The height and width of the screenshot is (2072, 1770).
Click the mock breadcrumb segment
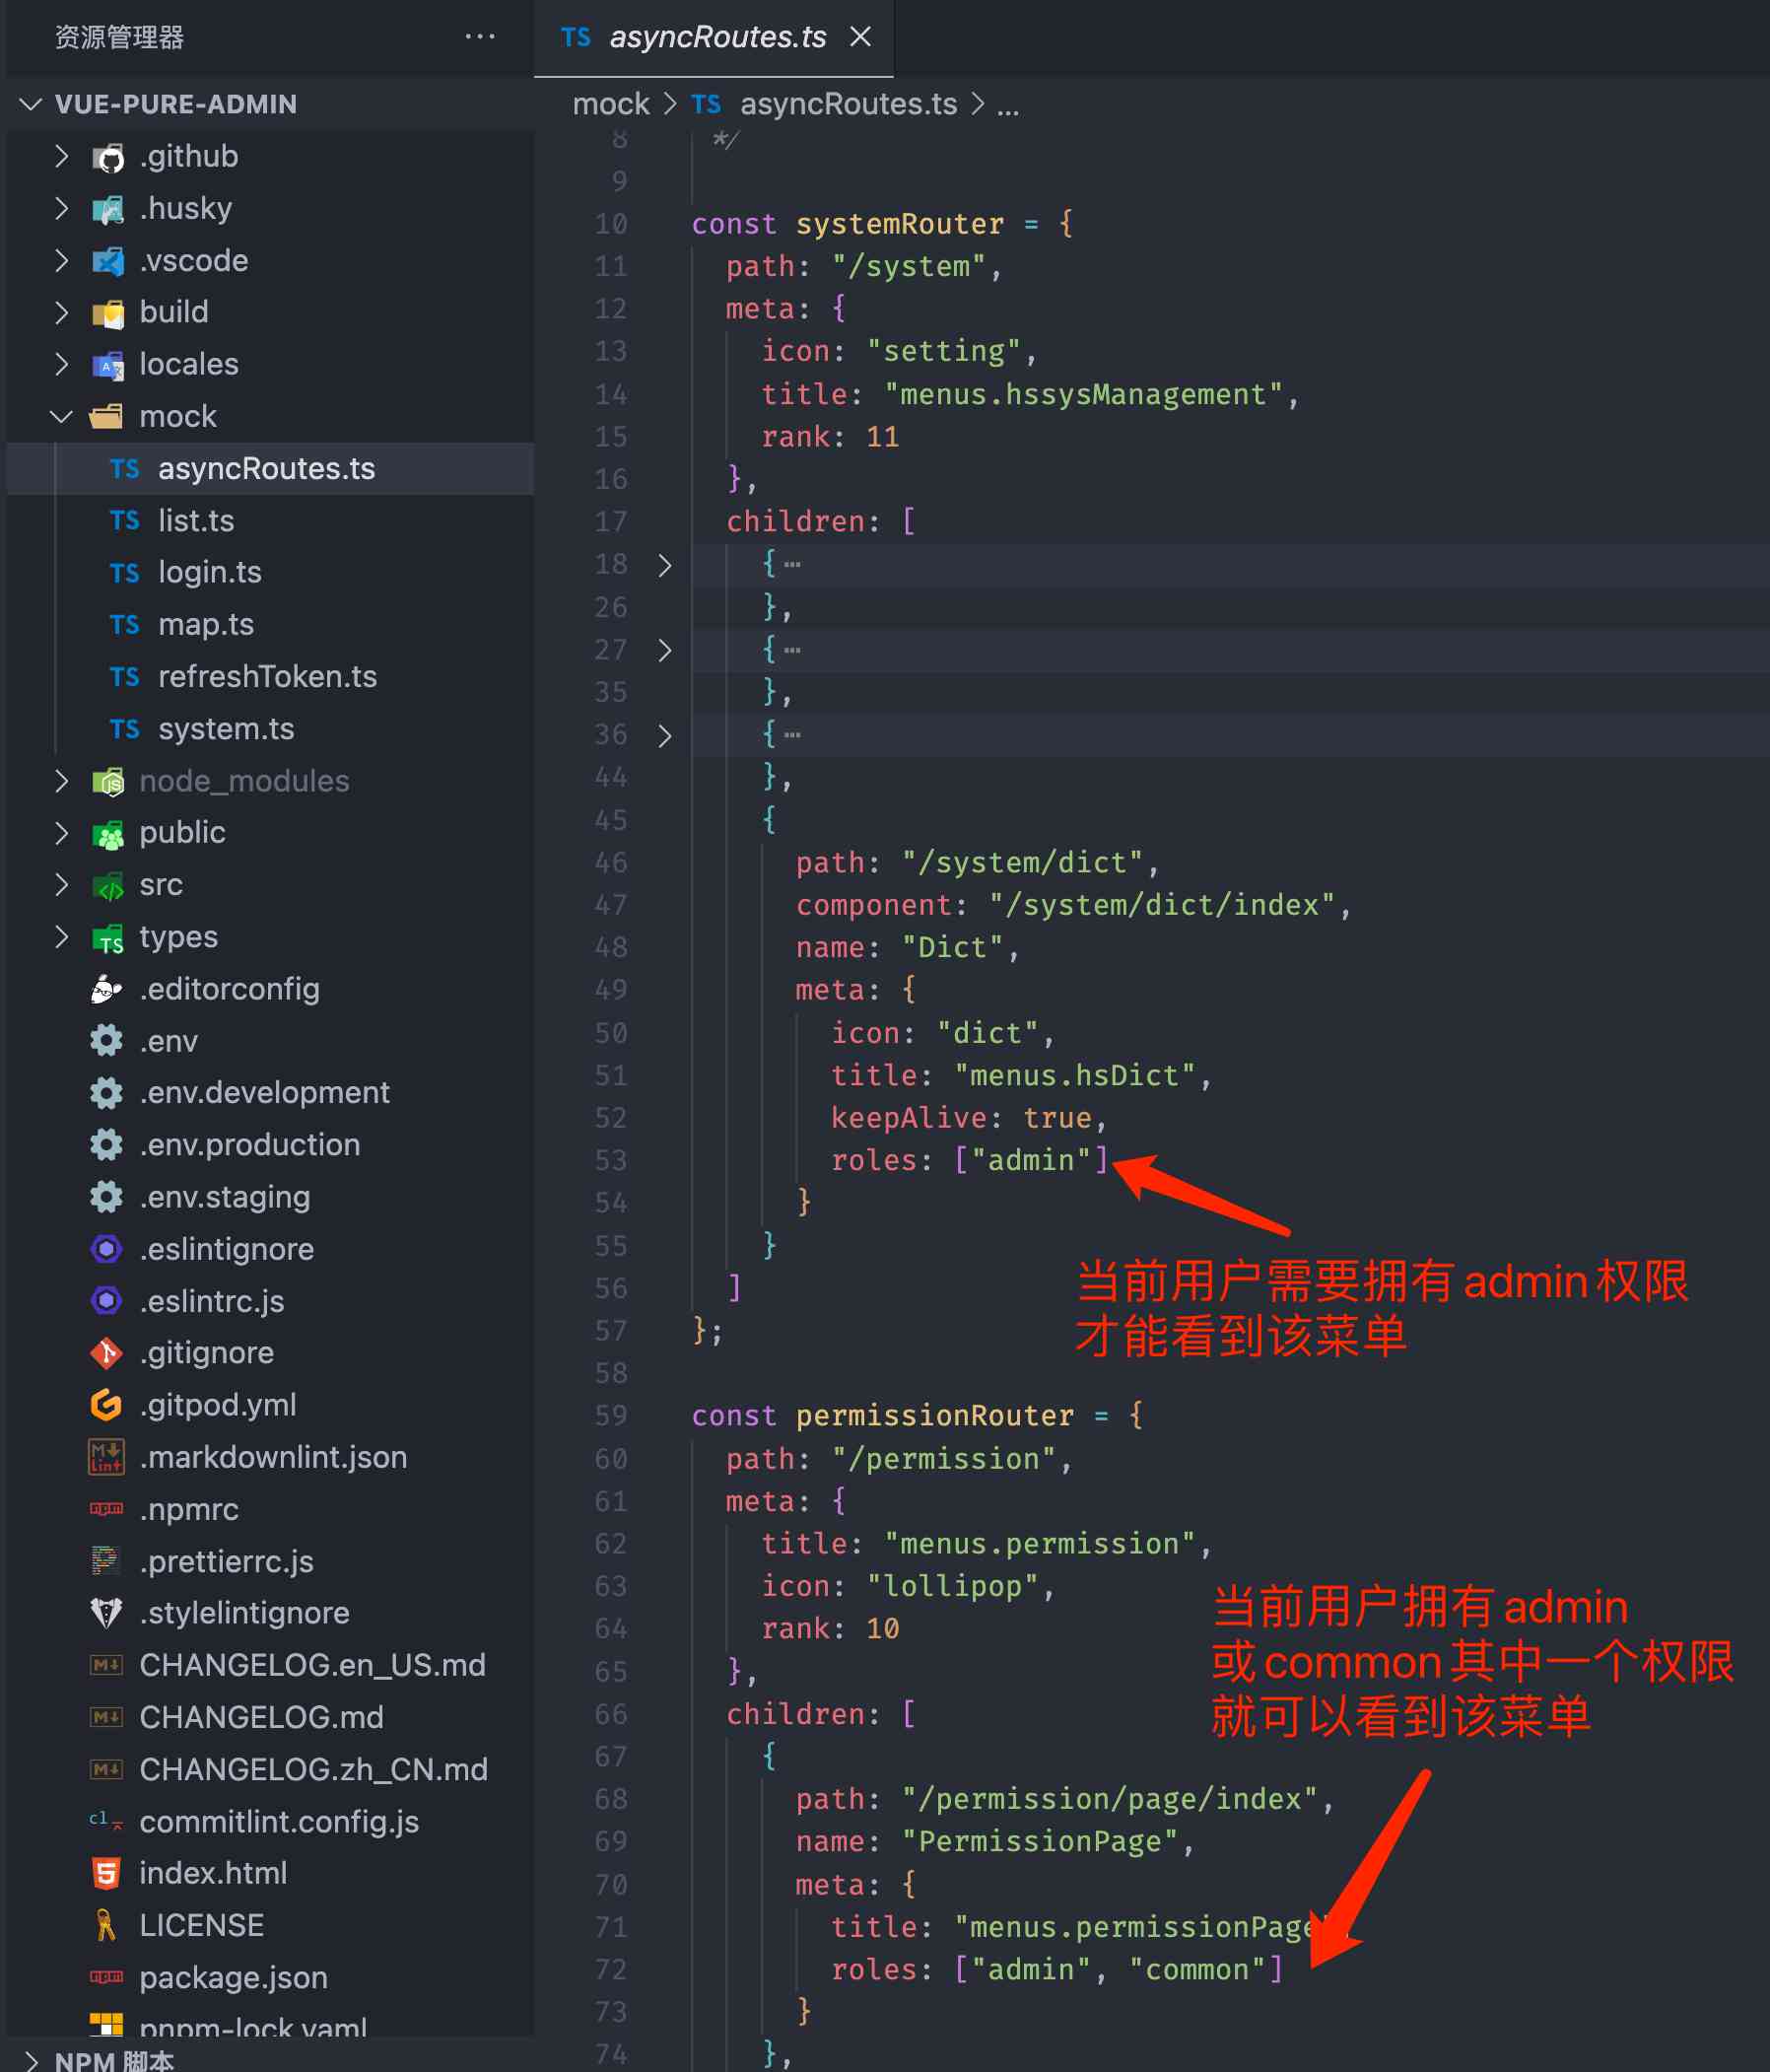610,104
